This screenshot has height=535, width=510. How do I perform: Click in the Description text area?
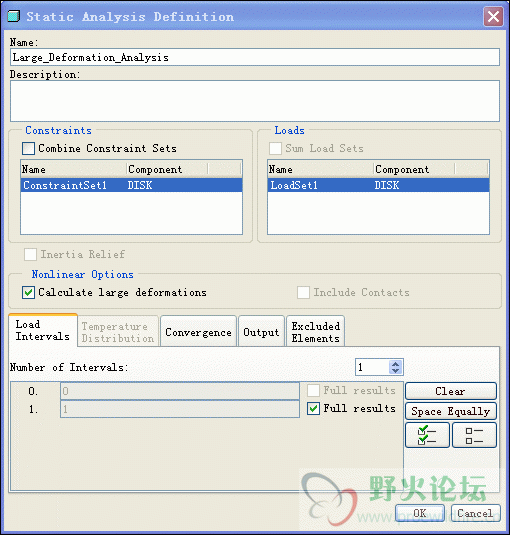[255, 101]
